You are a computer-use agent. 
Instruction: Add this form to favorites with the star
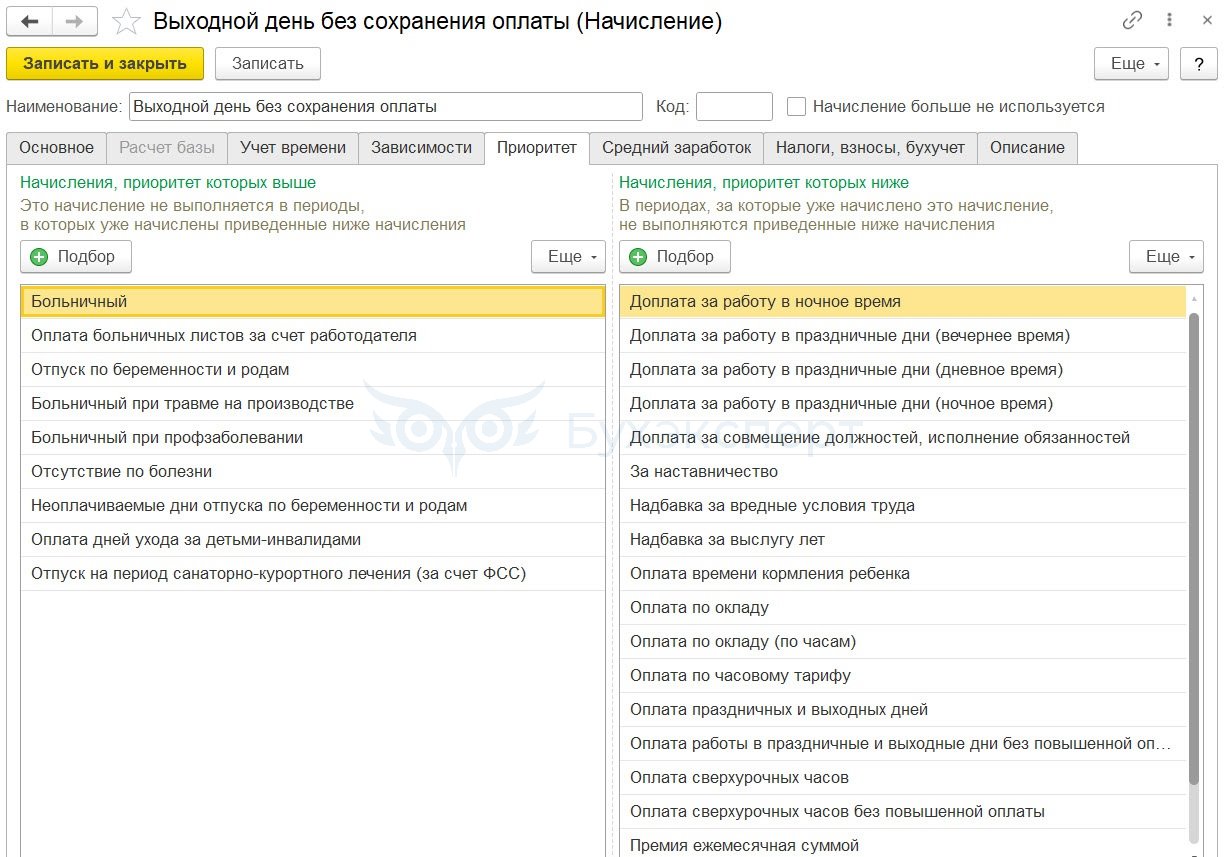(126, 21)
